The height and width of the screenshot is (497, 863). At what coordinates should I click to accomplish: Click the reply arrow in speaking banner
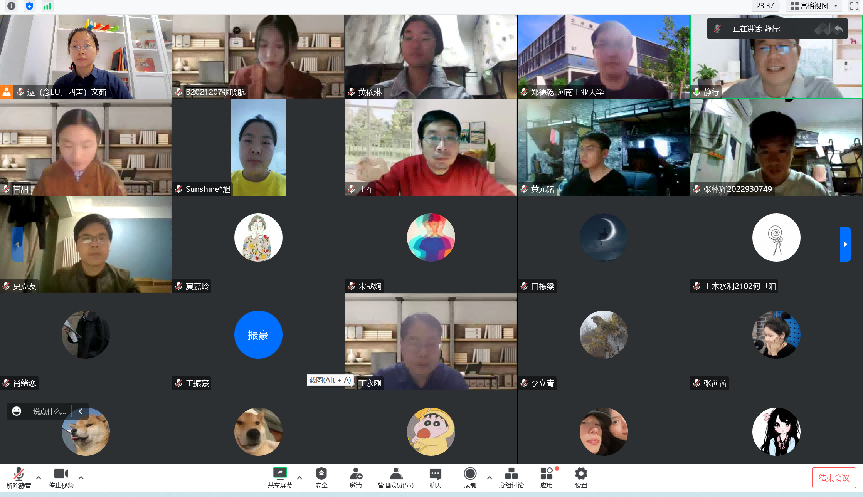click(838, 29)
